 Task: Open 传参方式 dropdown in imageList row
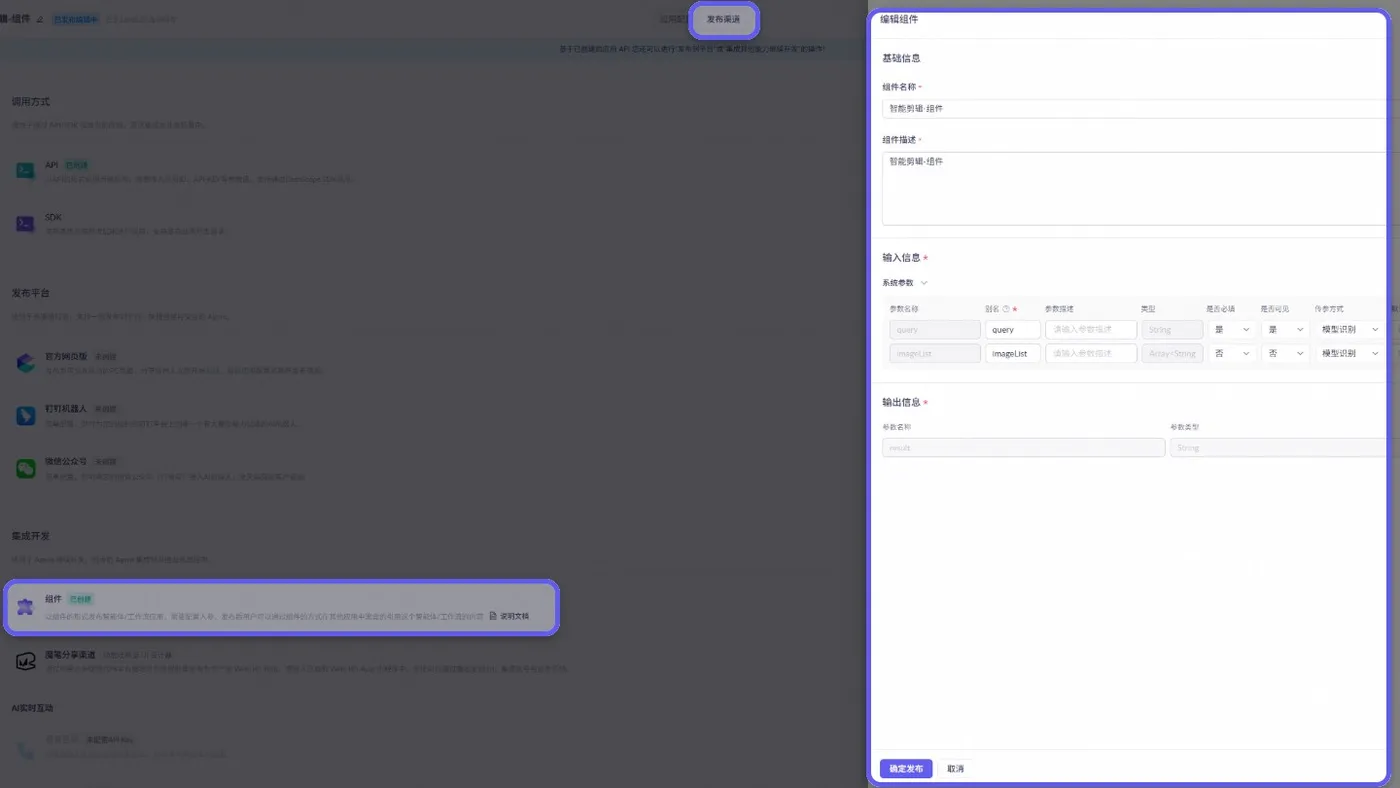(1350, 353)
